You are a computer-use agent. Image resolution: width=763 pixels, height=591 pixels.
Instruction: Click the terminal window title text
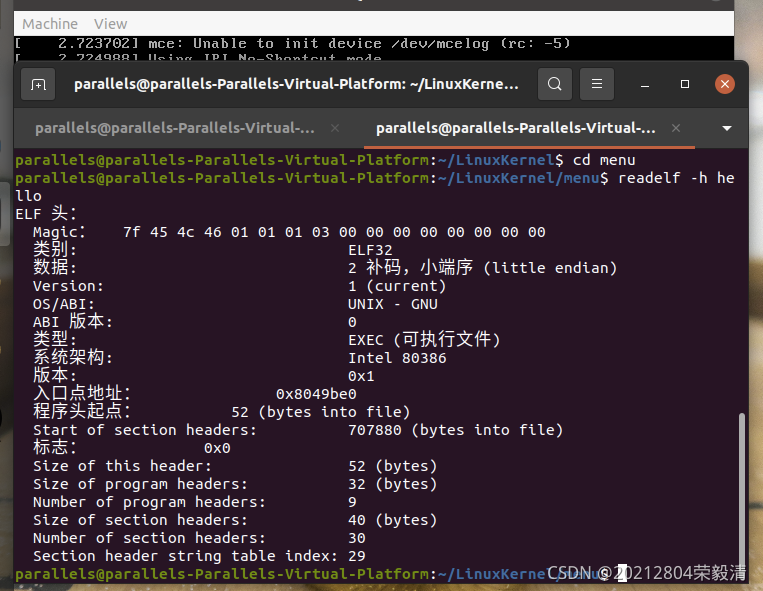[x=296, y=84]
